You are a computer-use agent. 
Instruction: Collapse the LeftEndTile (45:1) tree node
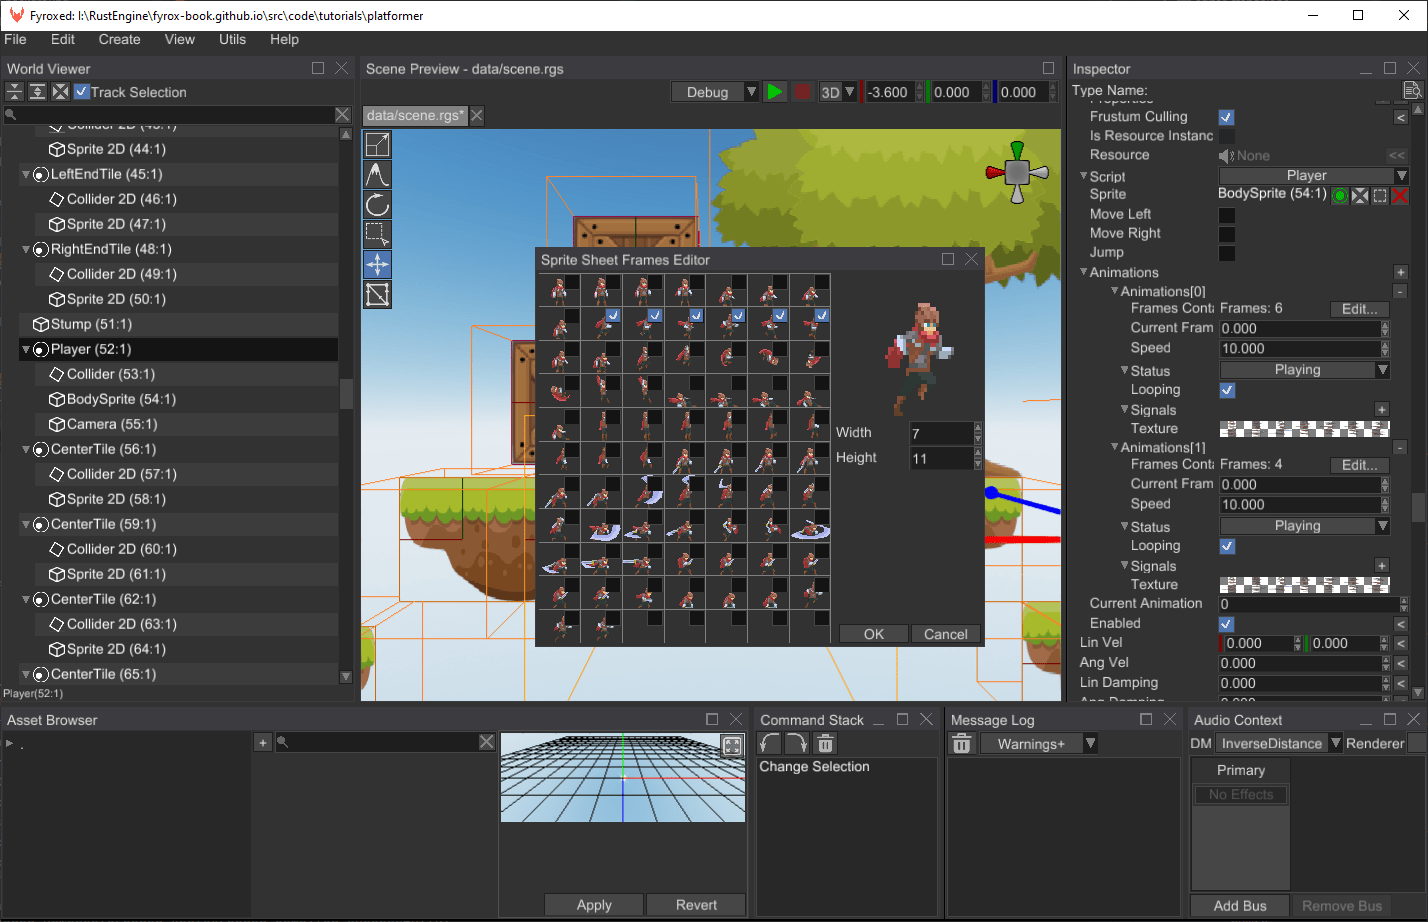point(26,174)
